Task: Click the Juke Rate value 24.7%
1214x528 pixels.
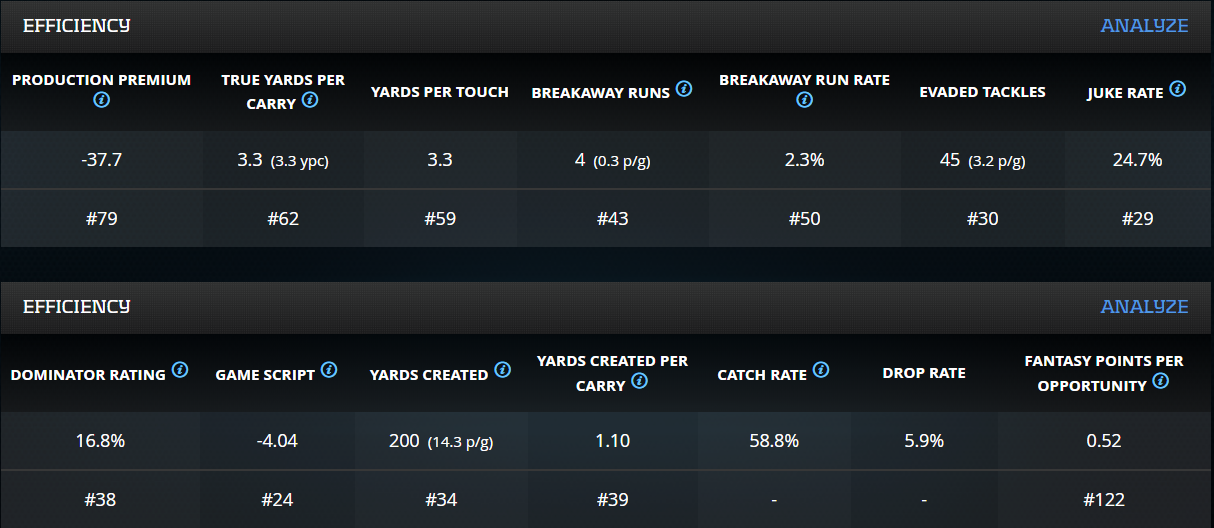Action: pos(1137,159)
